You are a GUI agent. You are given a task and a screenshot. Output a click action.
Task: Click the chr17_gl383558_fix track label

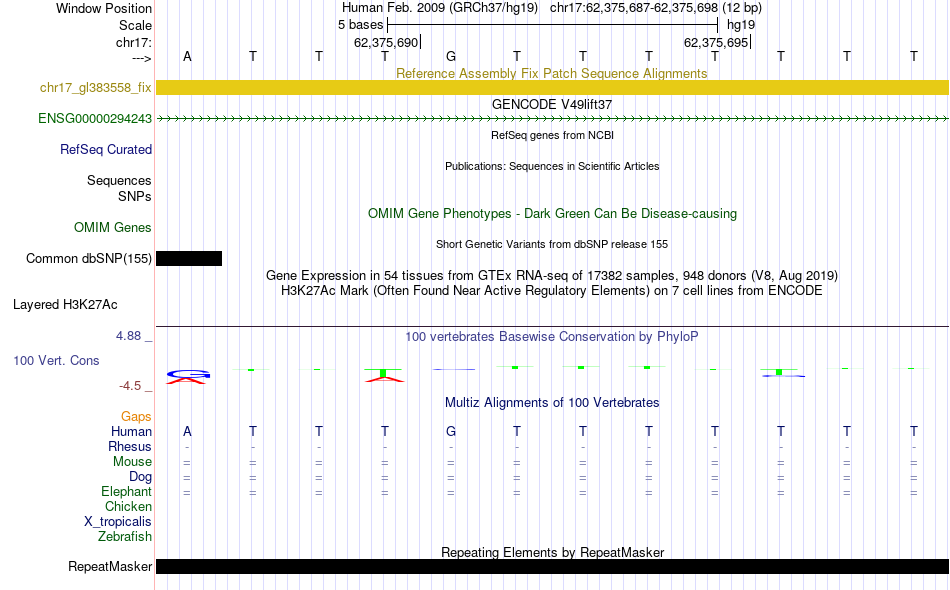(96, 88)
